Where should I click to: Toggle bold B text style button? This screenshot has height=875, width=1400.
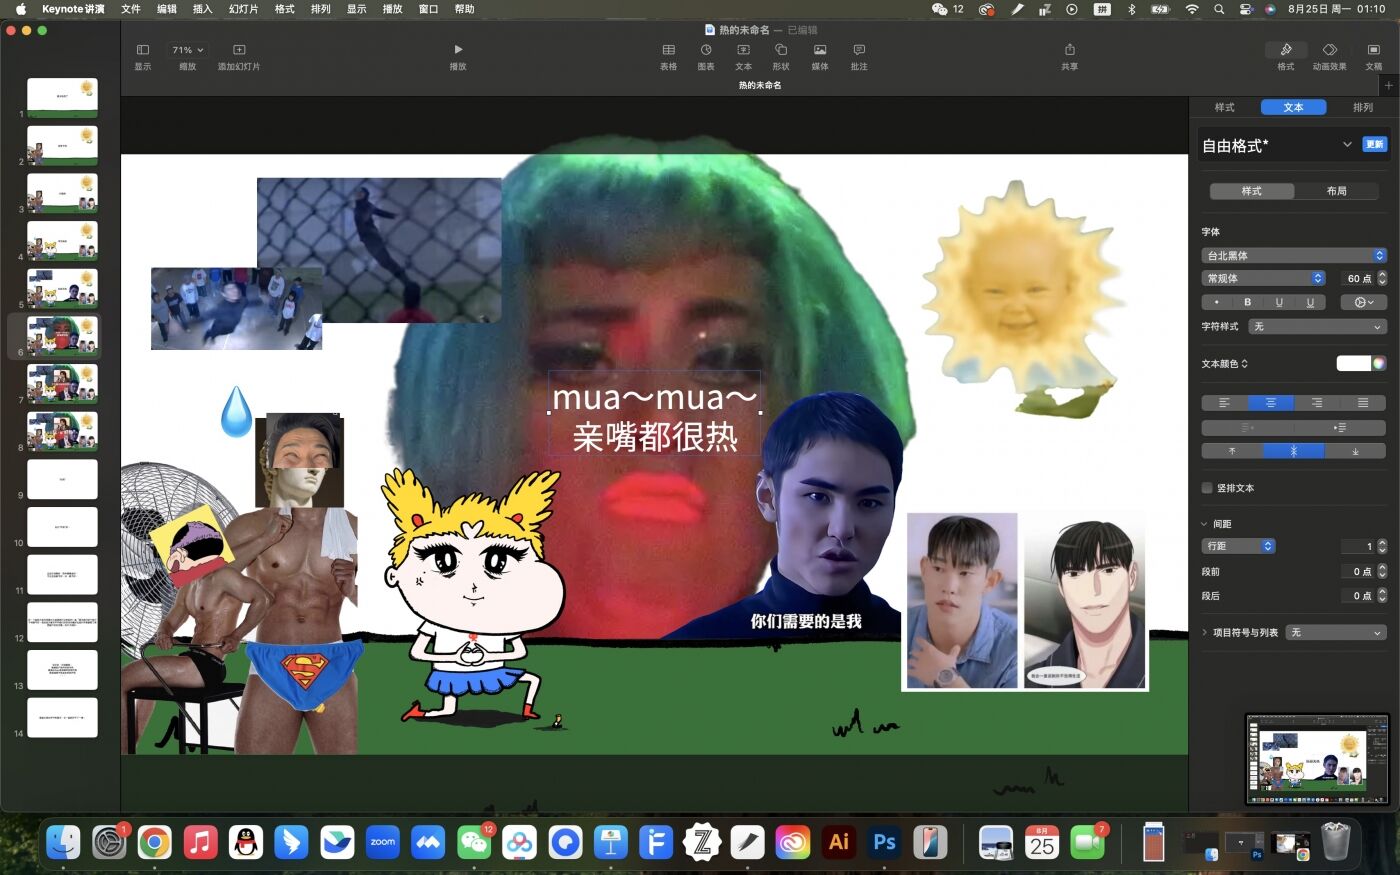coord(1247,302)
